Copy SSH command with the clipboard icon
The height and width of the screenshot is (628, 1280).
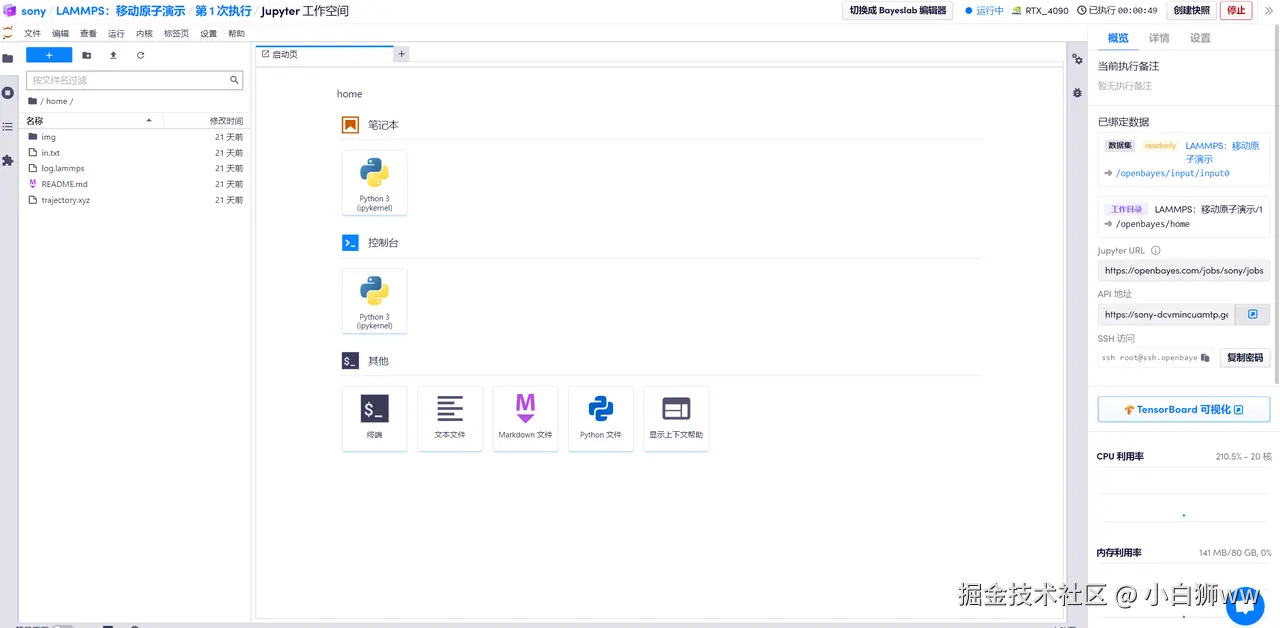[x=1205, y=357]
